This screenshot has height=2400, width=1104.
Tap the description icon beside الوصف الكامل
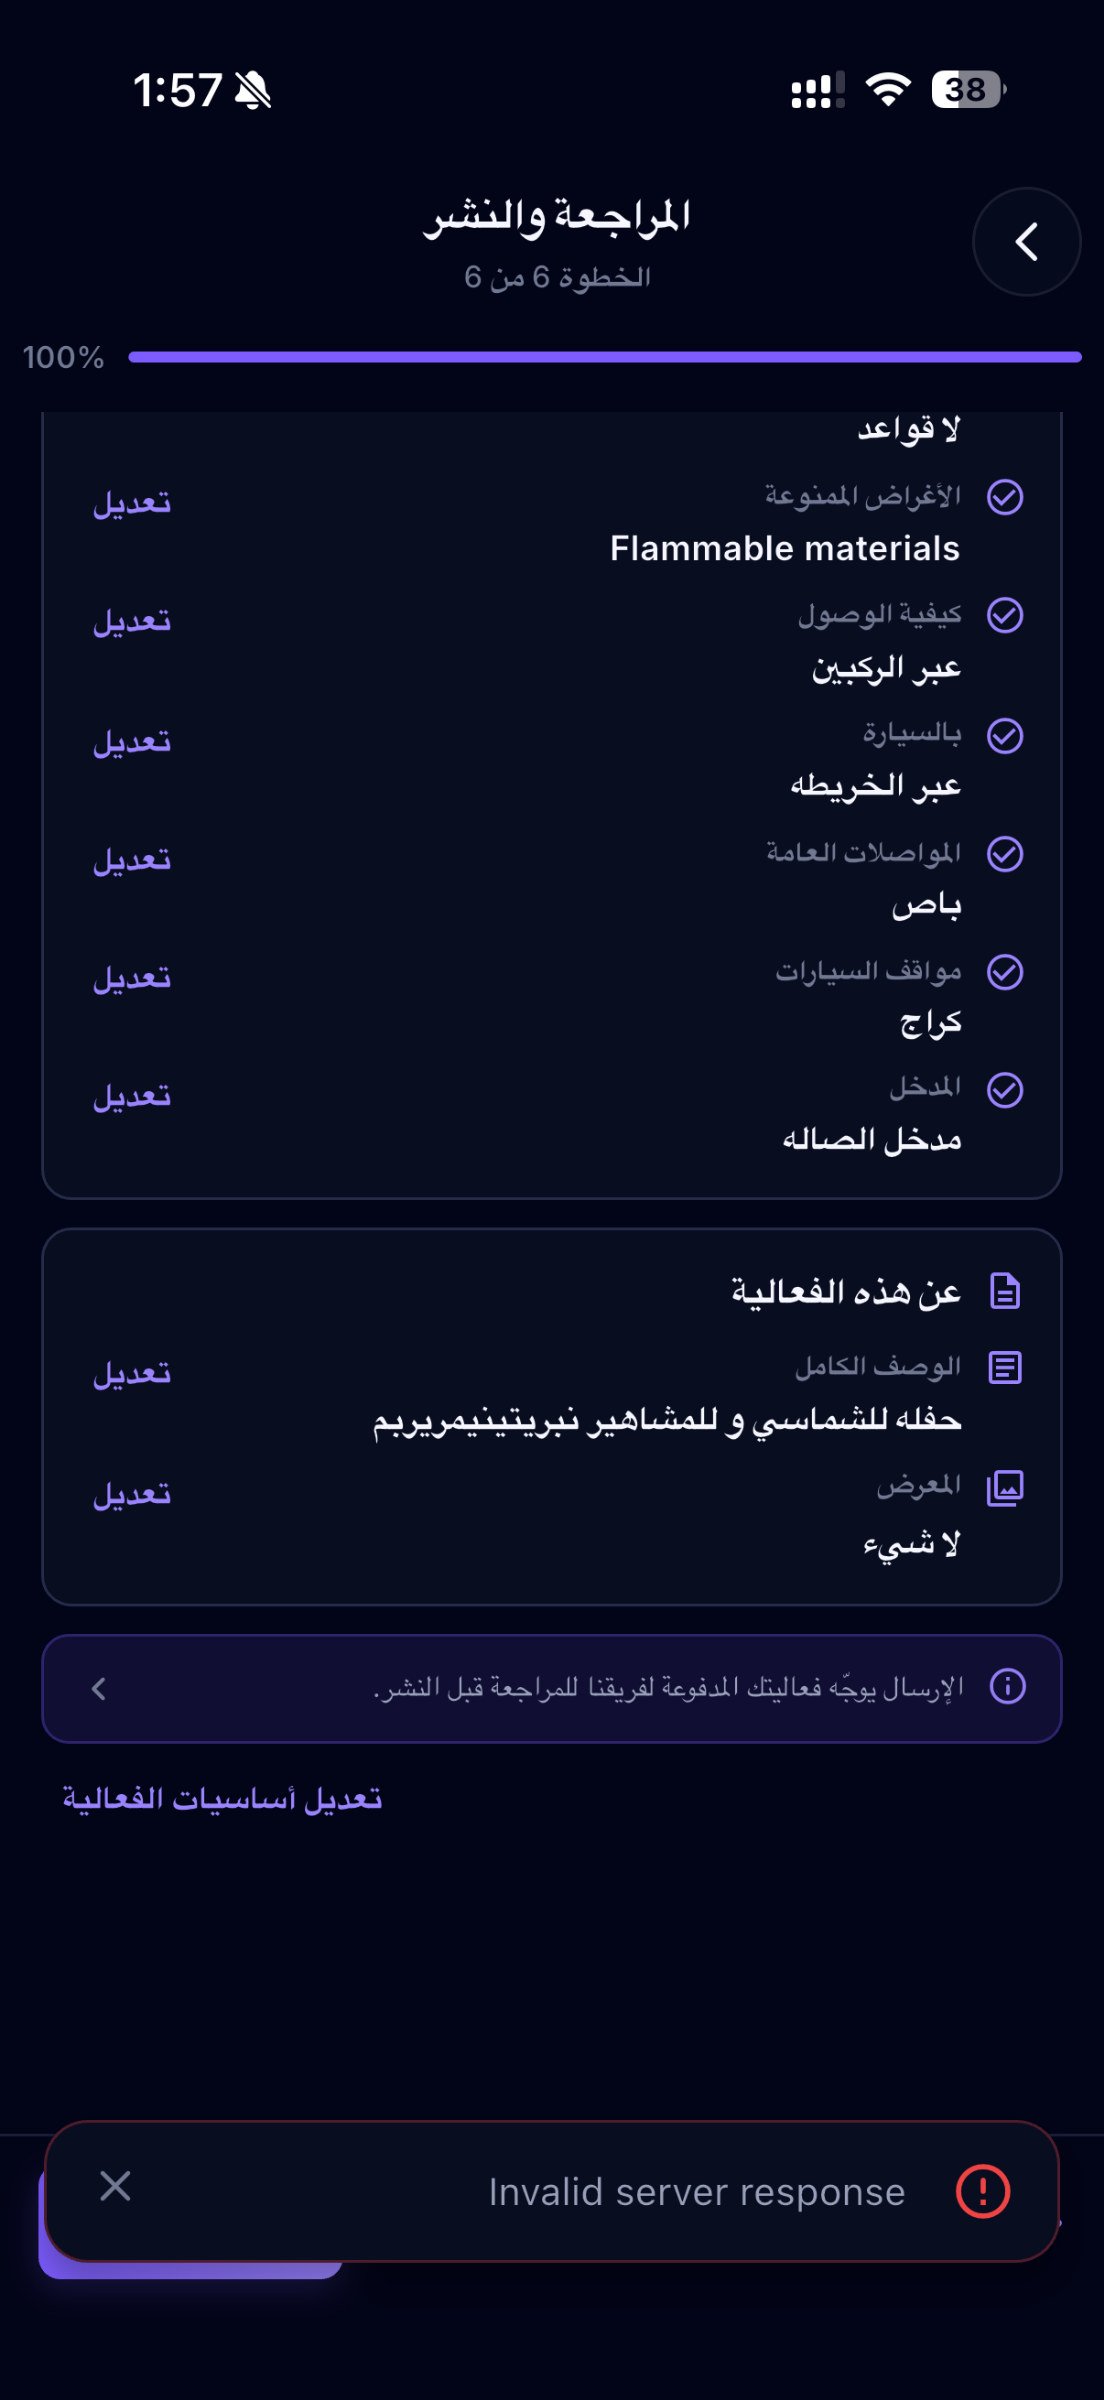(1005, 1368)
